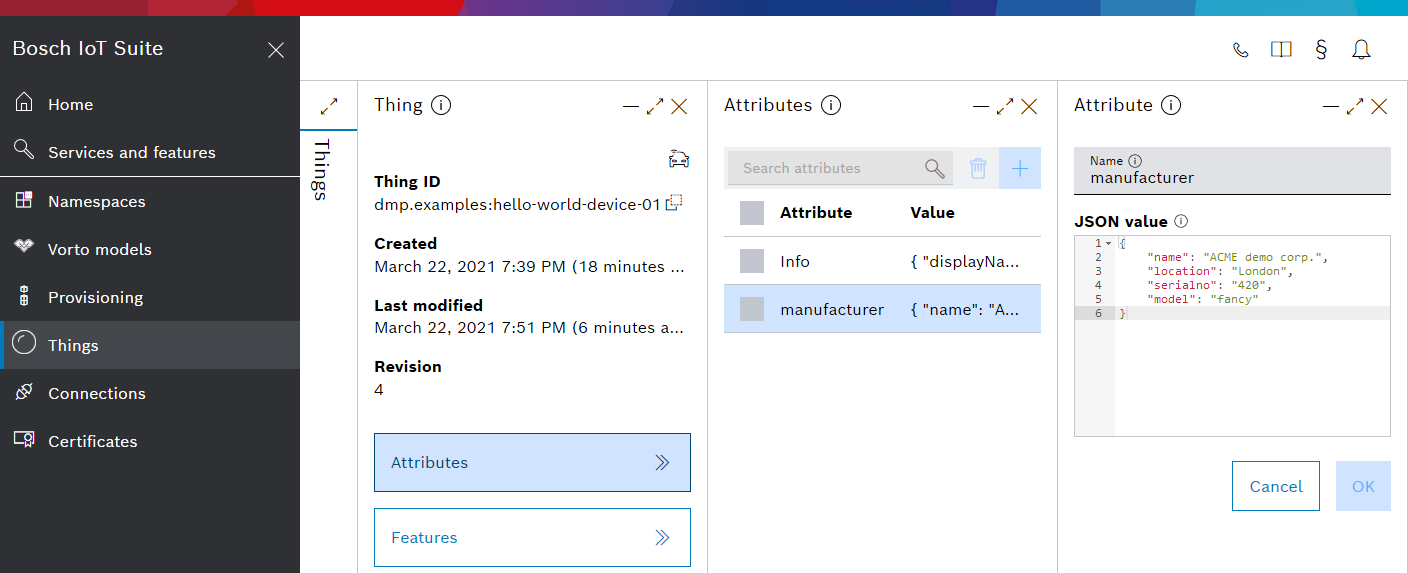Select the vertical Things tab

pyautogui.click(x=322, y=170)
